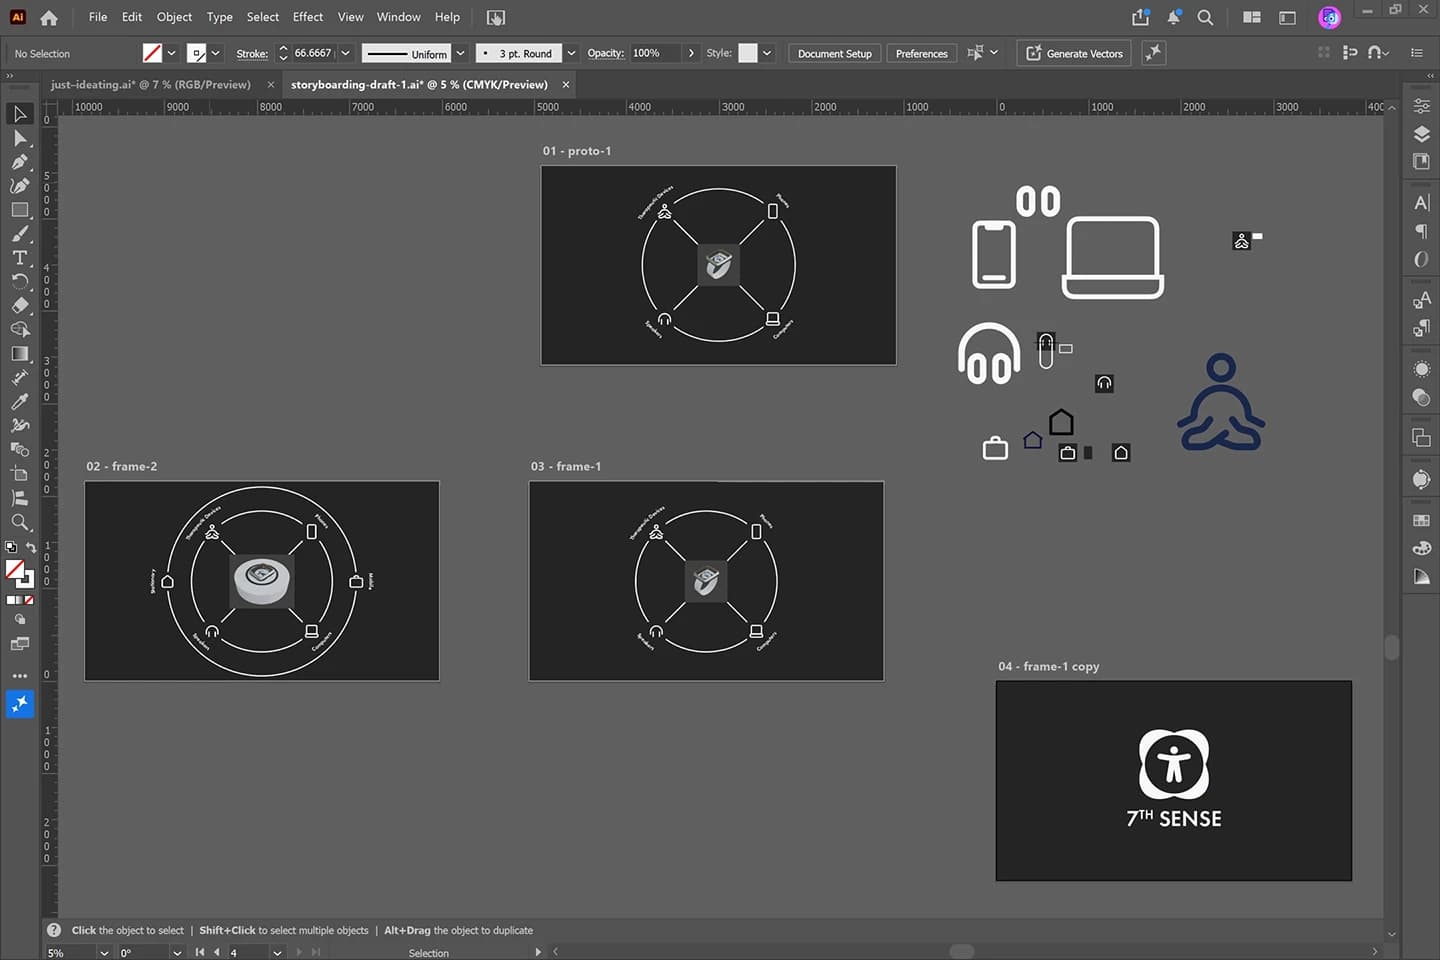The height and width of the screenshot is (960, 1440).
Task: Open the Layers panel icon
Action: [1421, 134]
